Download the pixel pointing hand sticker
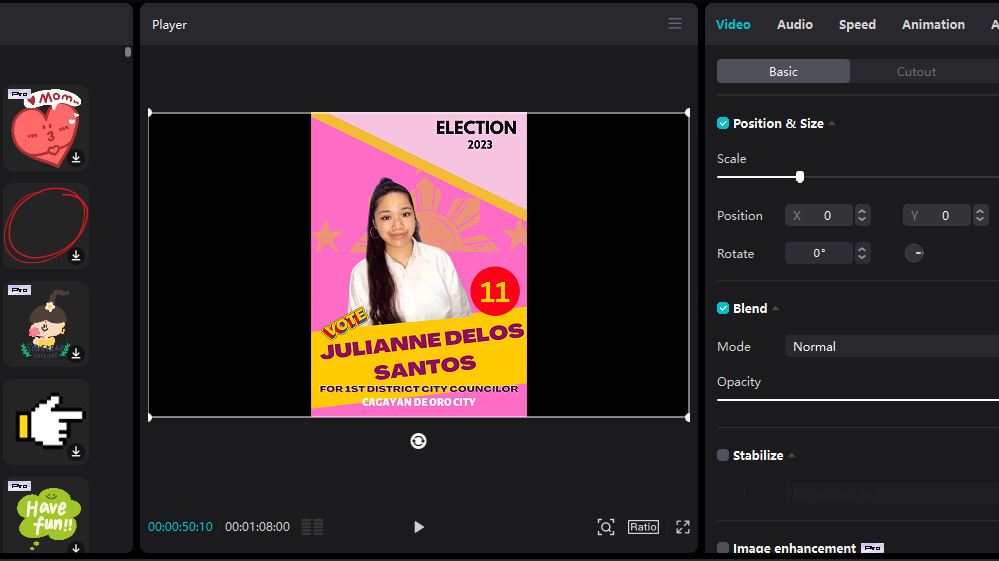 (x=76, y=451)
